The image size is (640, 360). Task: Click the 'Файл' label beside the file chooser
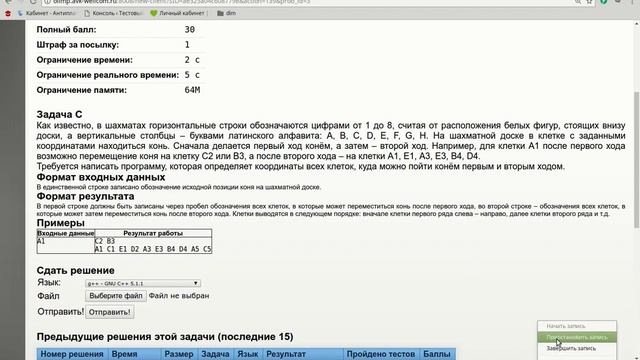click(48, 296)
